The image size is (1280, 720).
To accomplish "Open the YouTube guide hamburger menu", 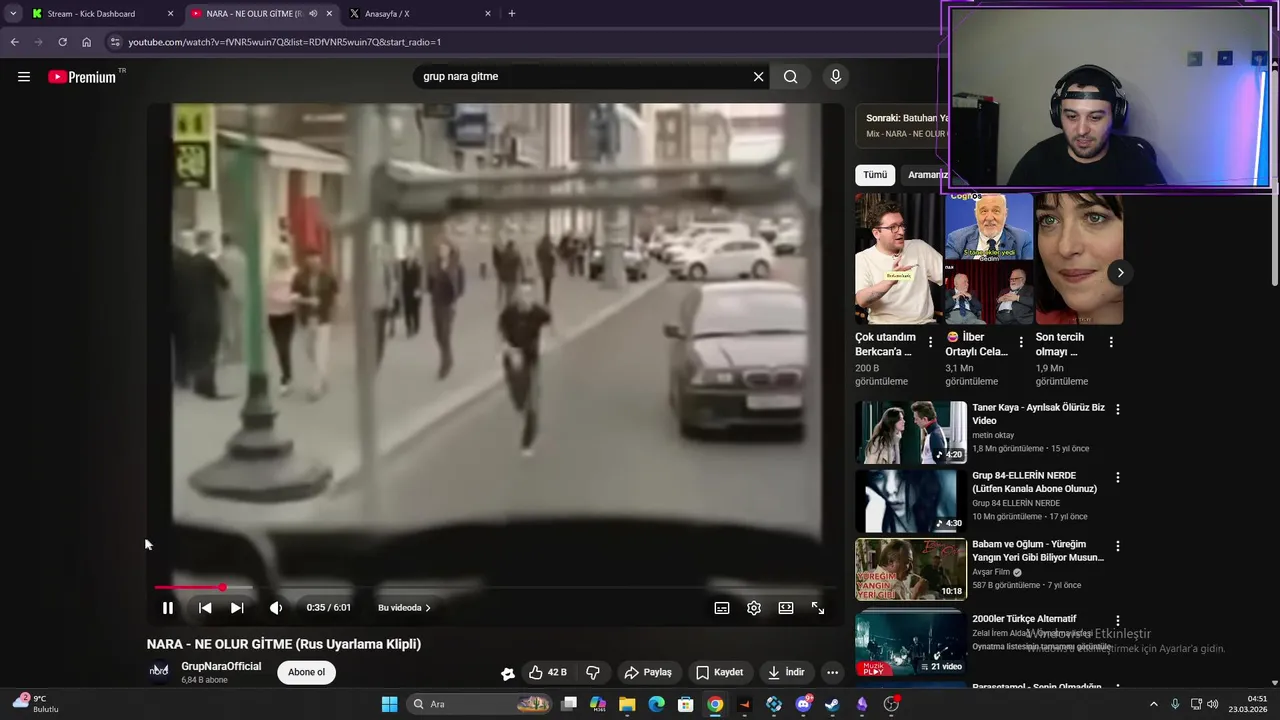I will [x=24, y=77].
